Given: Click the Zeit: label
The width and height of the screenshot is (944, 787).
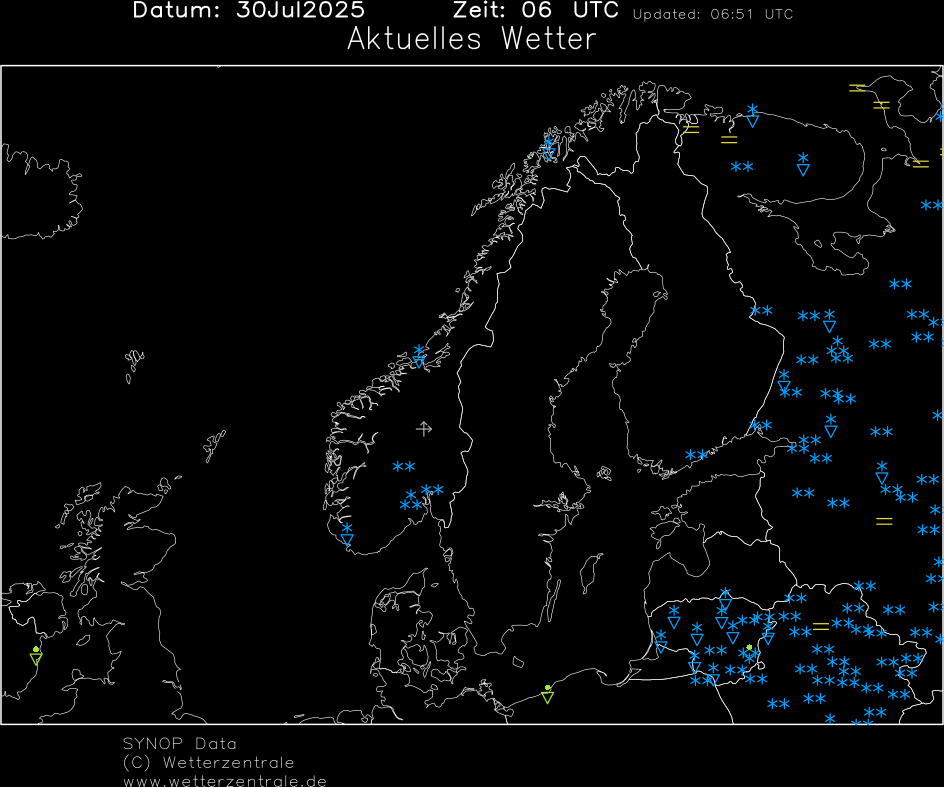Looking at the screenshot, I should pyautogui.click(x=479, y=10).
